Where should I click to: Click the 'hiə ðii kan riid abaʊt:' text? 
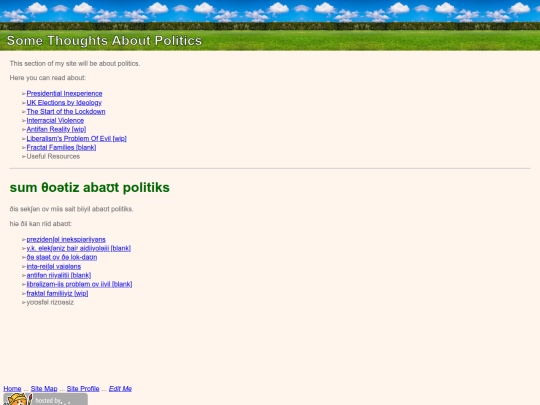pyautogui.click(x=41, y=224)
